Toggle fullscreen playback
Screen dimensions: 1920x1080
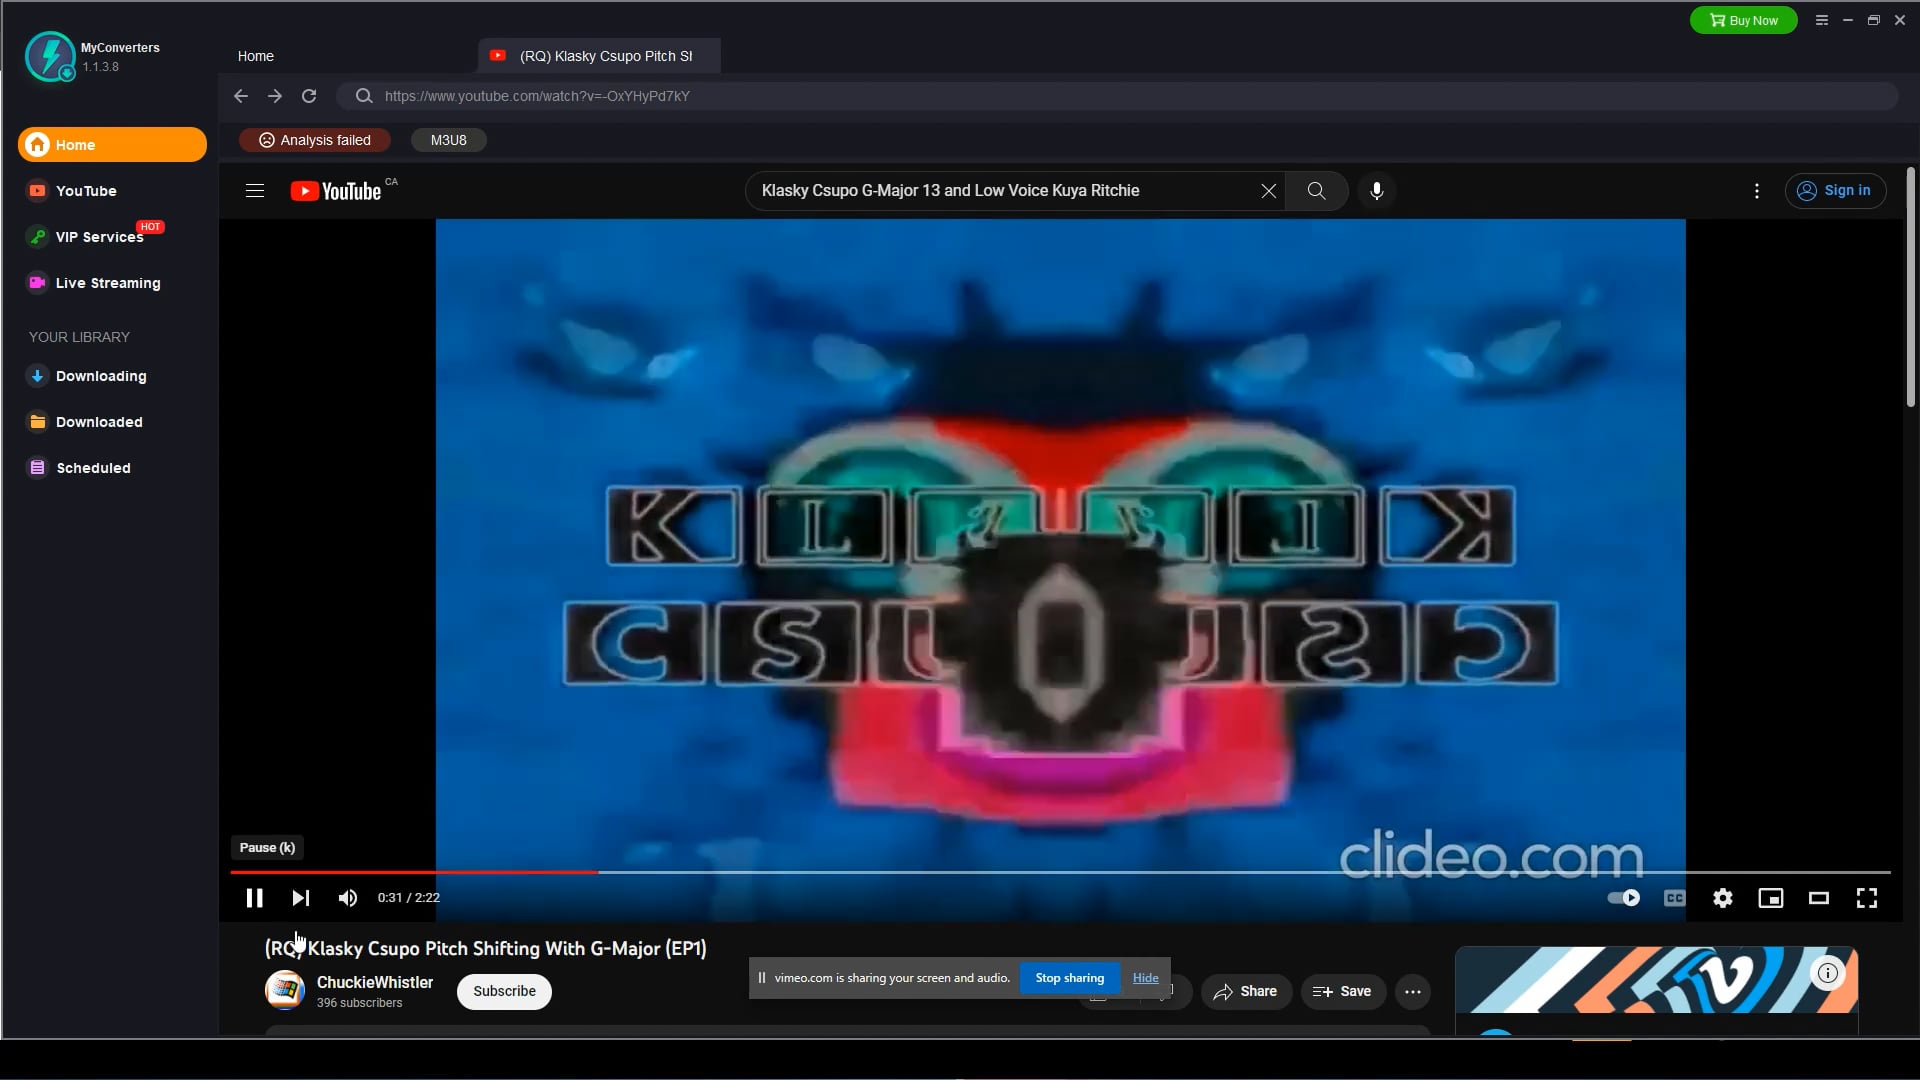pos(1866,897)
